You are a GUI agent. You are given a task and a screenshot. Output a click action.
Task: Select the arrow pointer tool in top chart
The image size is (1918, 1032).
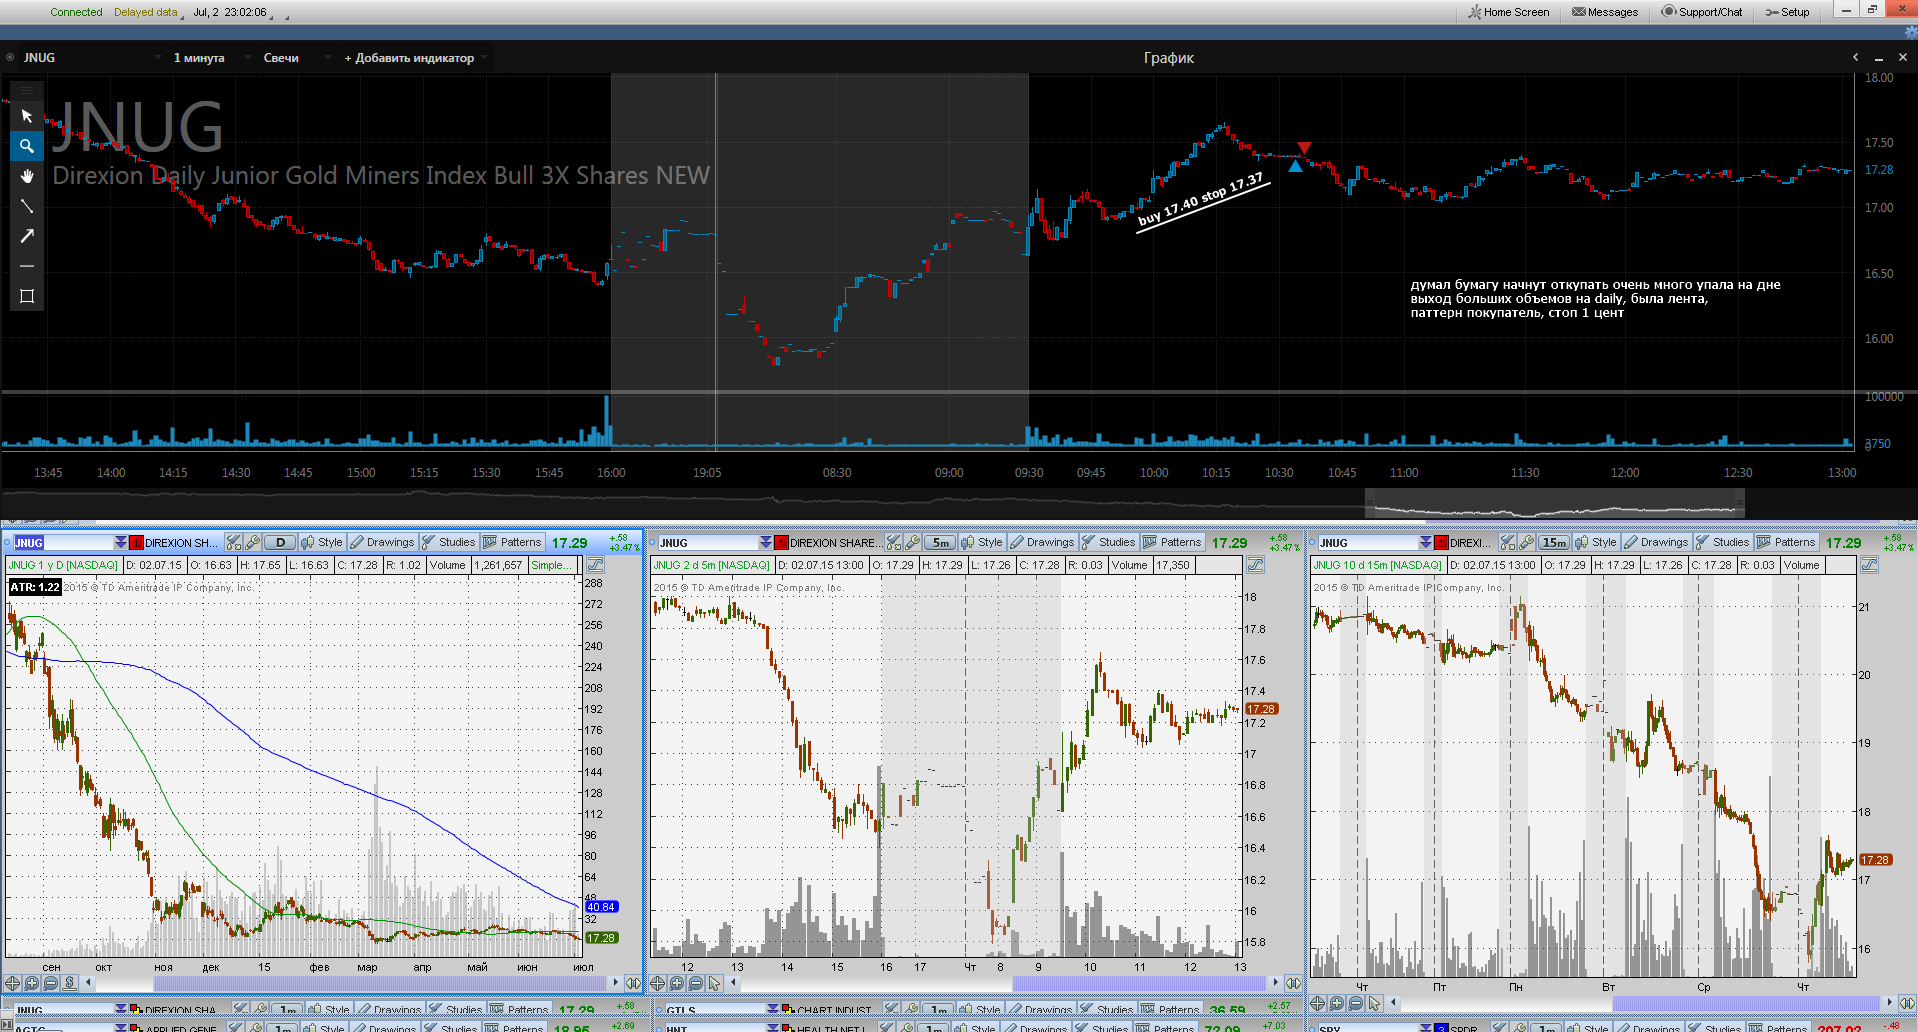(27, 116)
